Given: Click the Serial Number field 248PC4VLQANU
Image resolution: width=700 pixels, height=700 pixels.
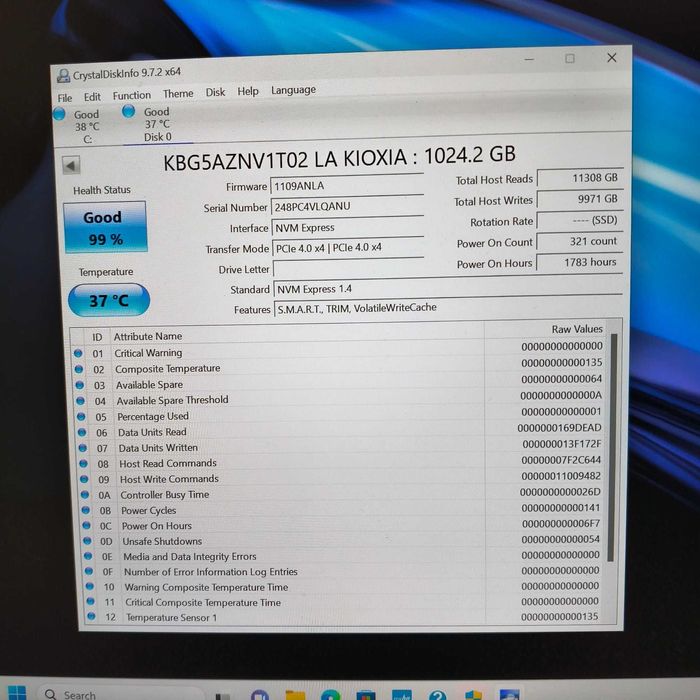Looking at the screenshot, I should tap(347, 206).
